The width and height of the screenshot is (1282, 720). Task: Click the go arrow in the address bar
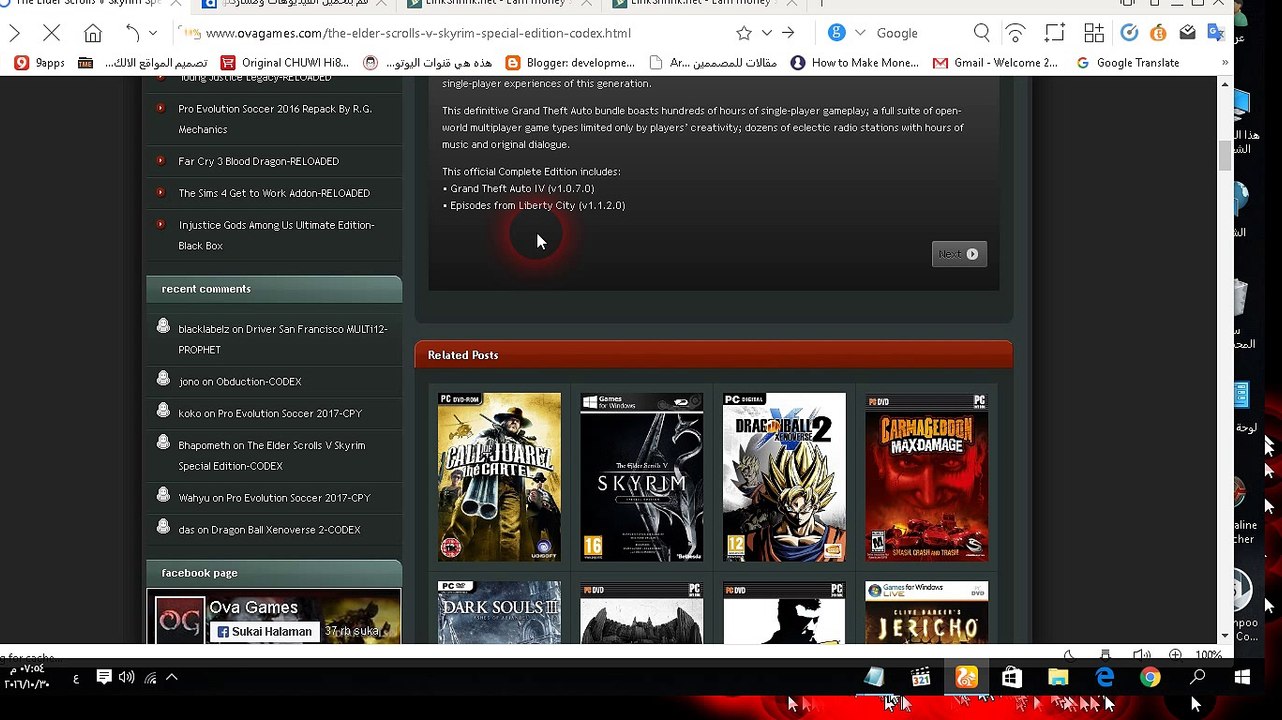click(x=788, y=33)
